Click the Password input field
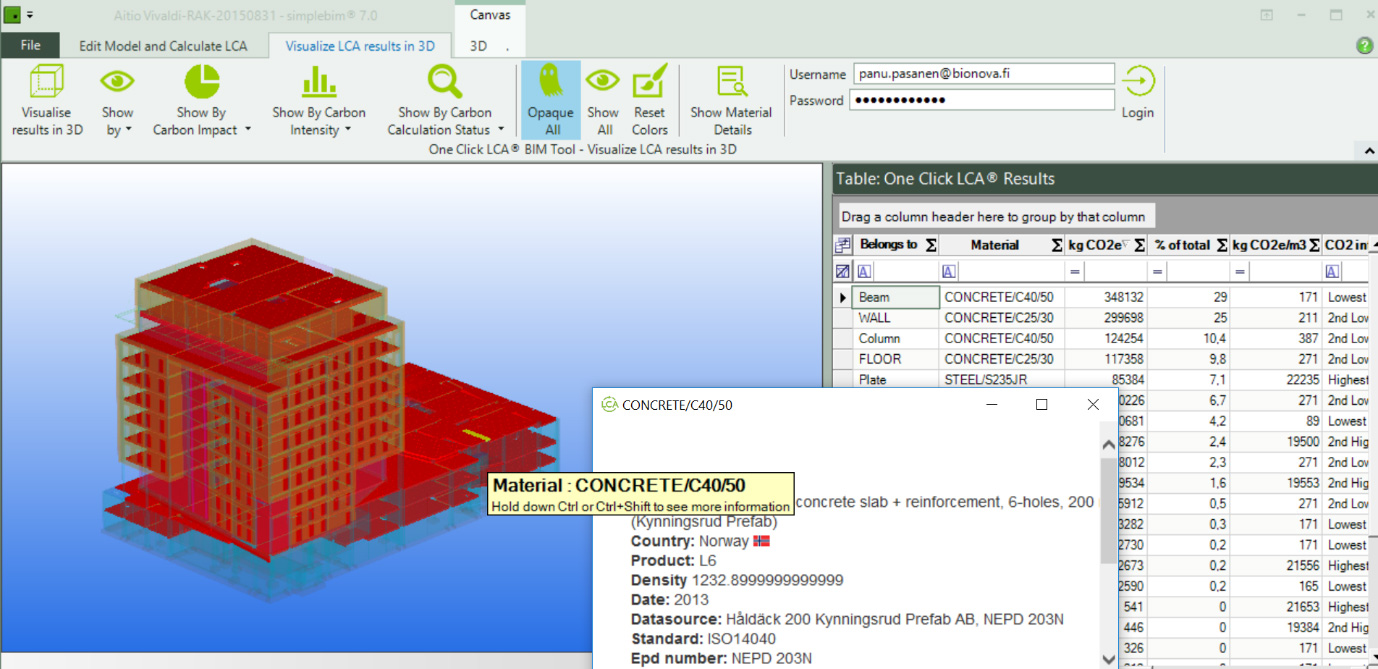1378x669 pixels. coord(983,100)
